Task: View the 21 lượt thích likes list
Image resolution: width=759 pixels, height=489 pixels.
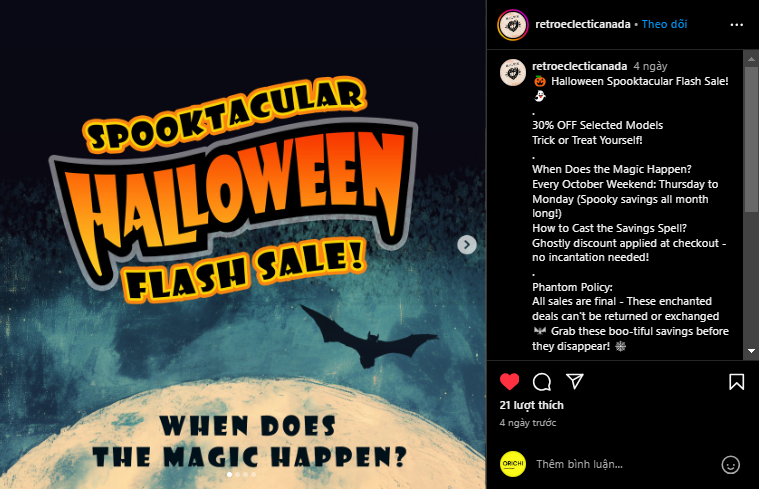Action: pos(531,405)
